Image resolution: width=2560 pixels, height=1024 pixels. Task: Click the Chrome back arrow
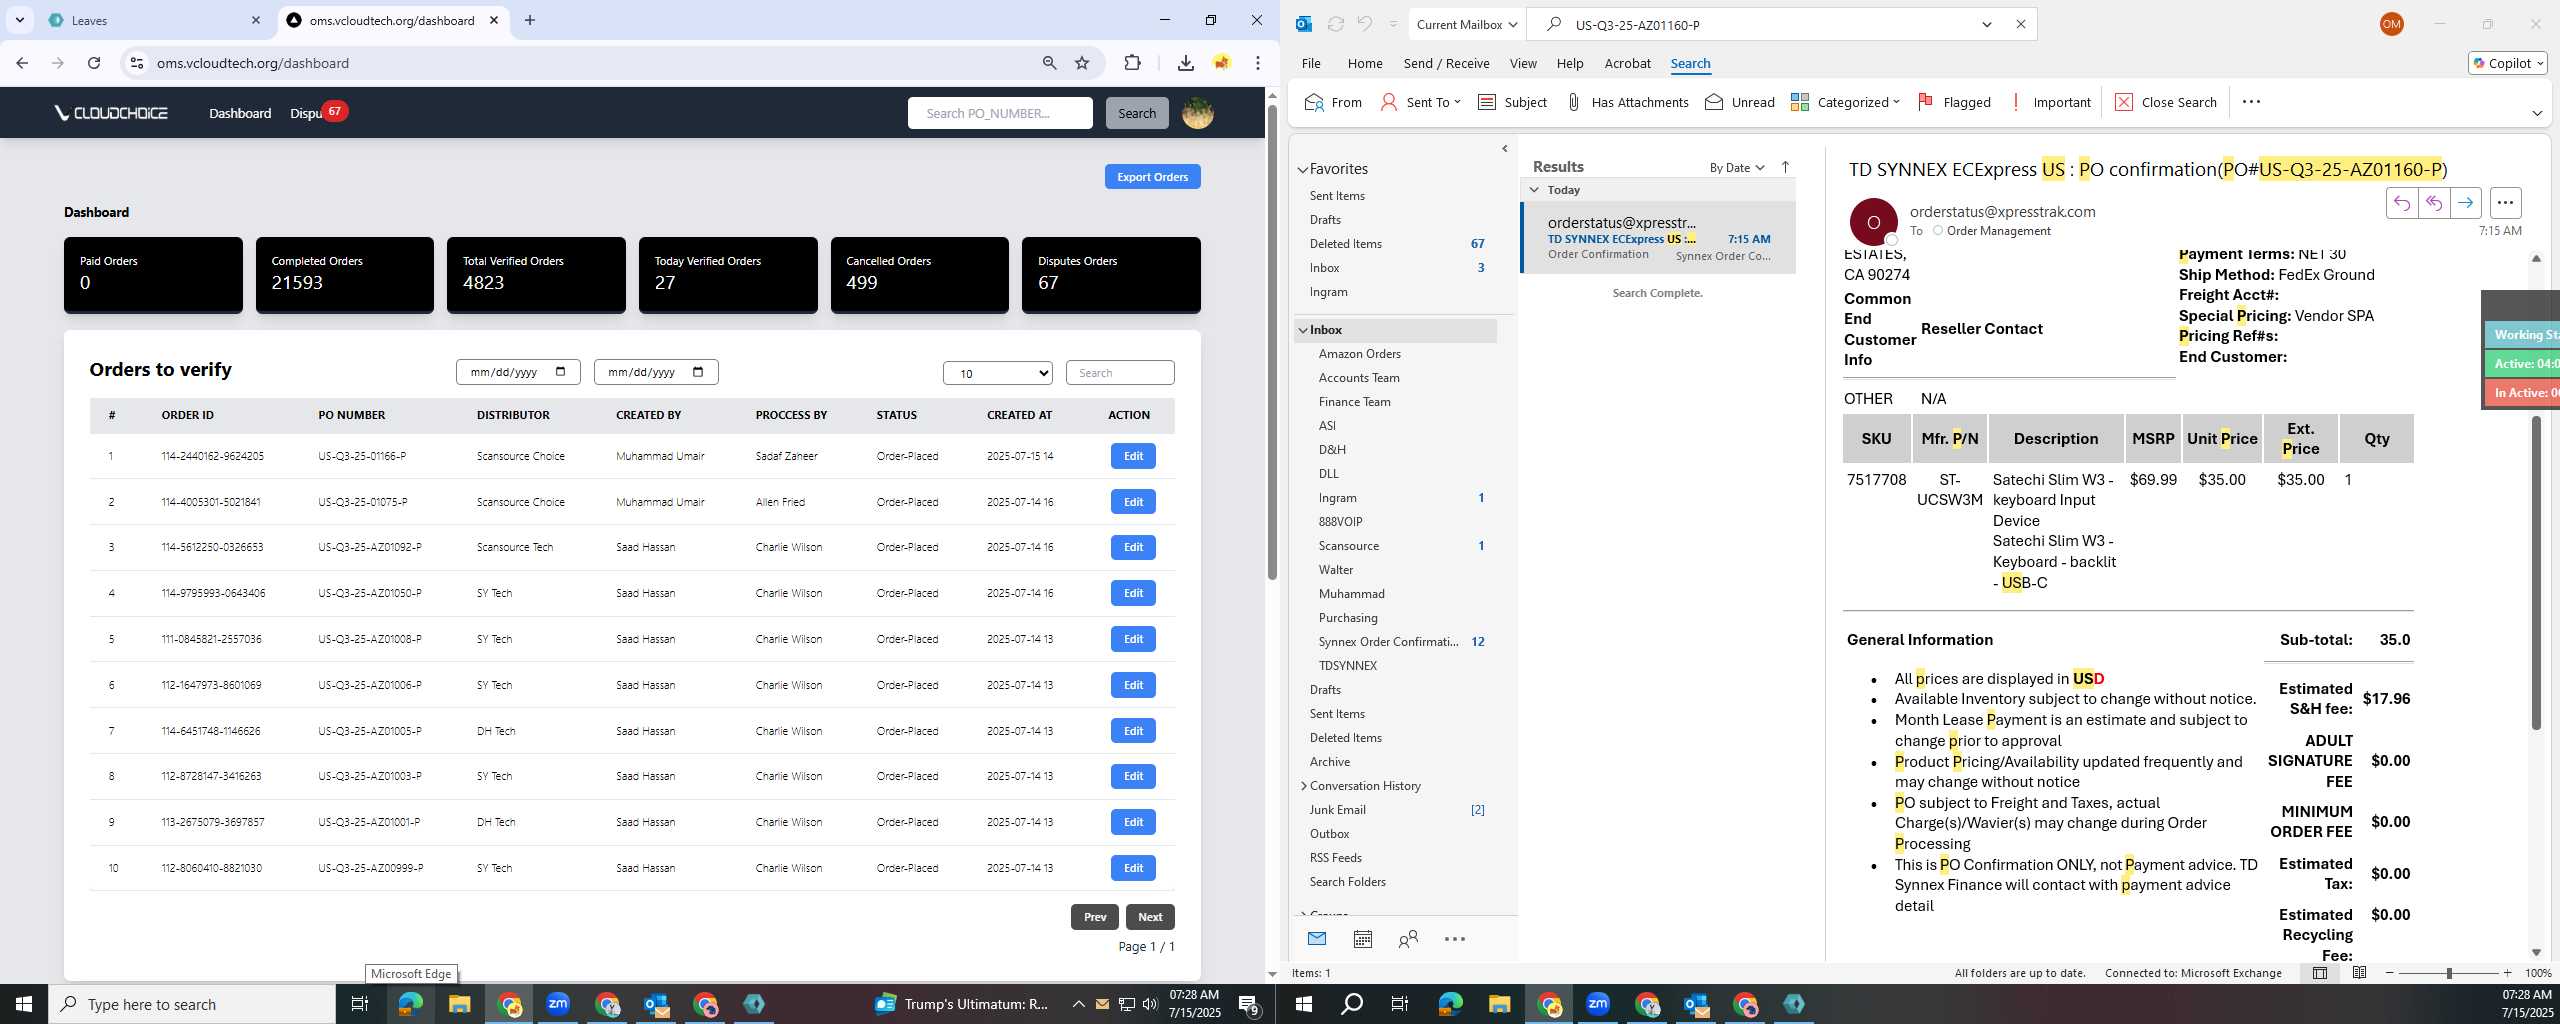[x=22, y=63]
